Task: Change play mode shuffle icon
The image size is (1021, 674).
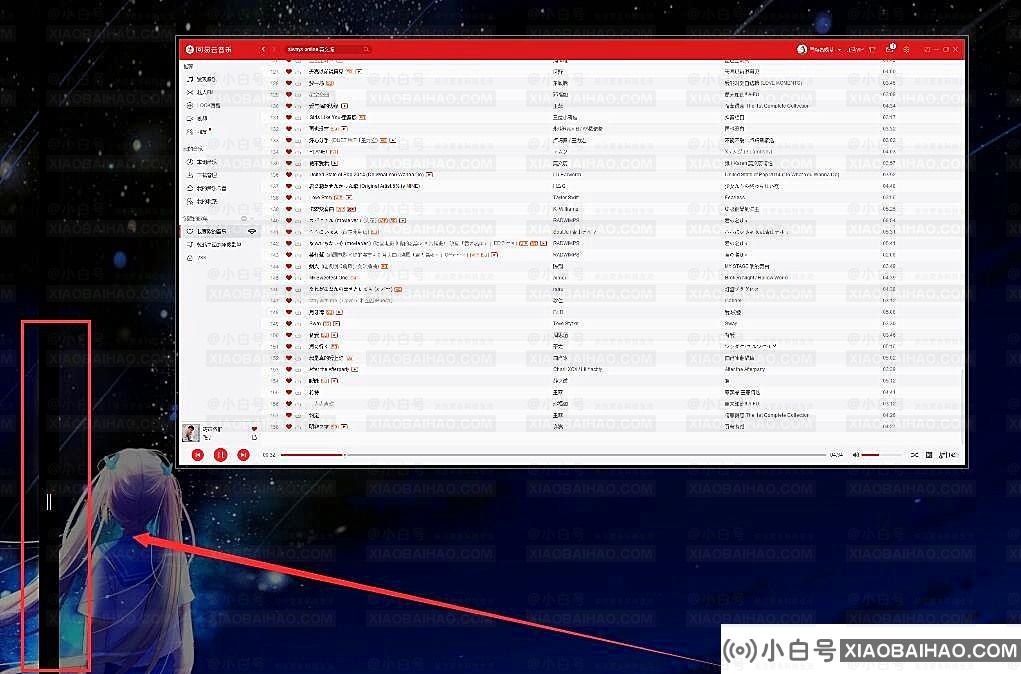Action: [914, 455]
